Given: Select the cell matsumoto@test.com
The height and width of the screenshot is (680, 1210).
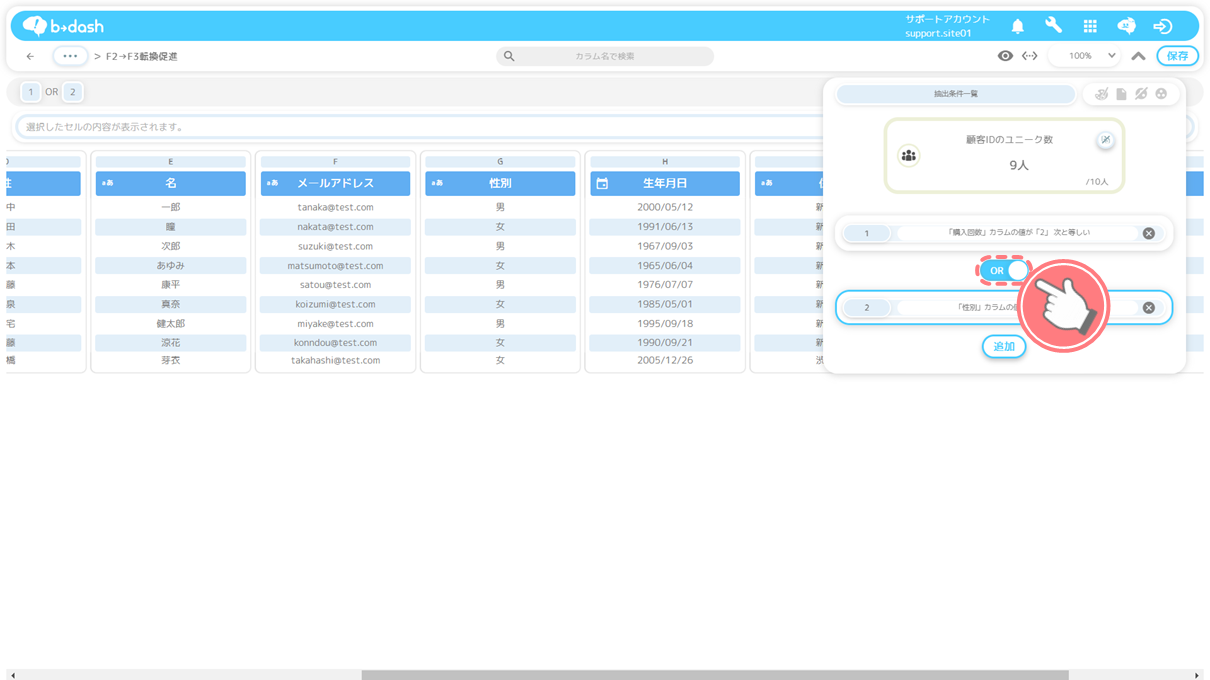Looking at the screenshot, I should (x=335, y=266).
